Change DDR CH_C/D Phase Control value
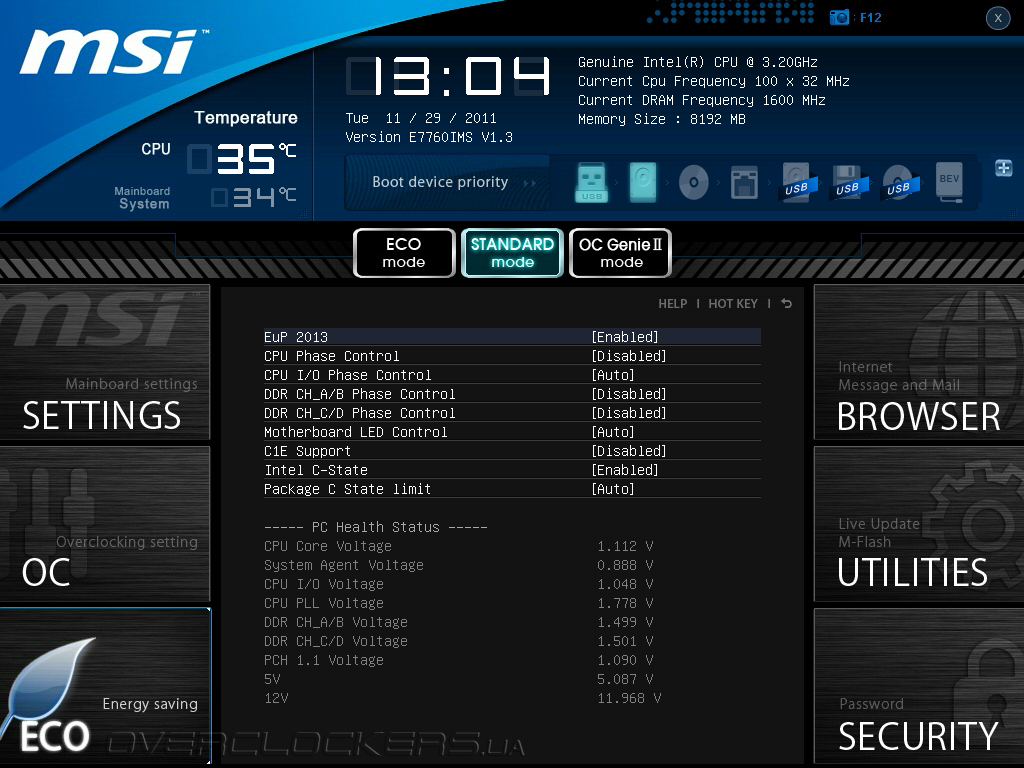The width and height of the screenshot is (1024, 768). point(629,413)
